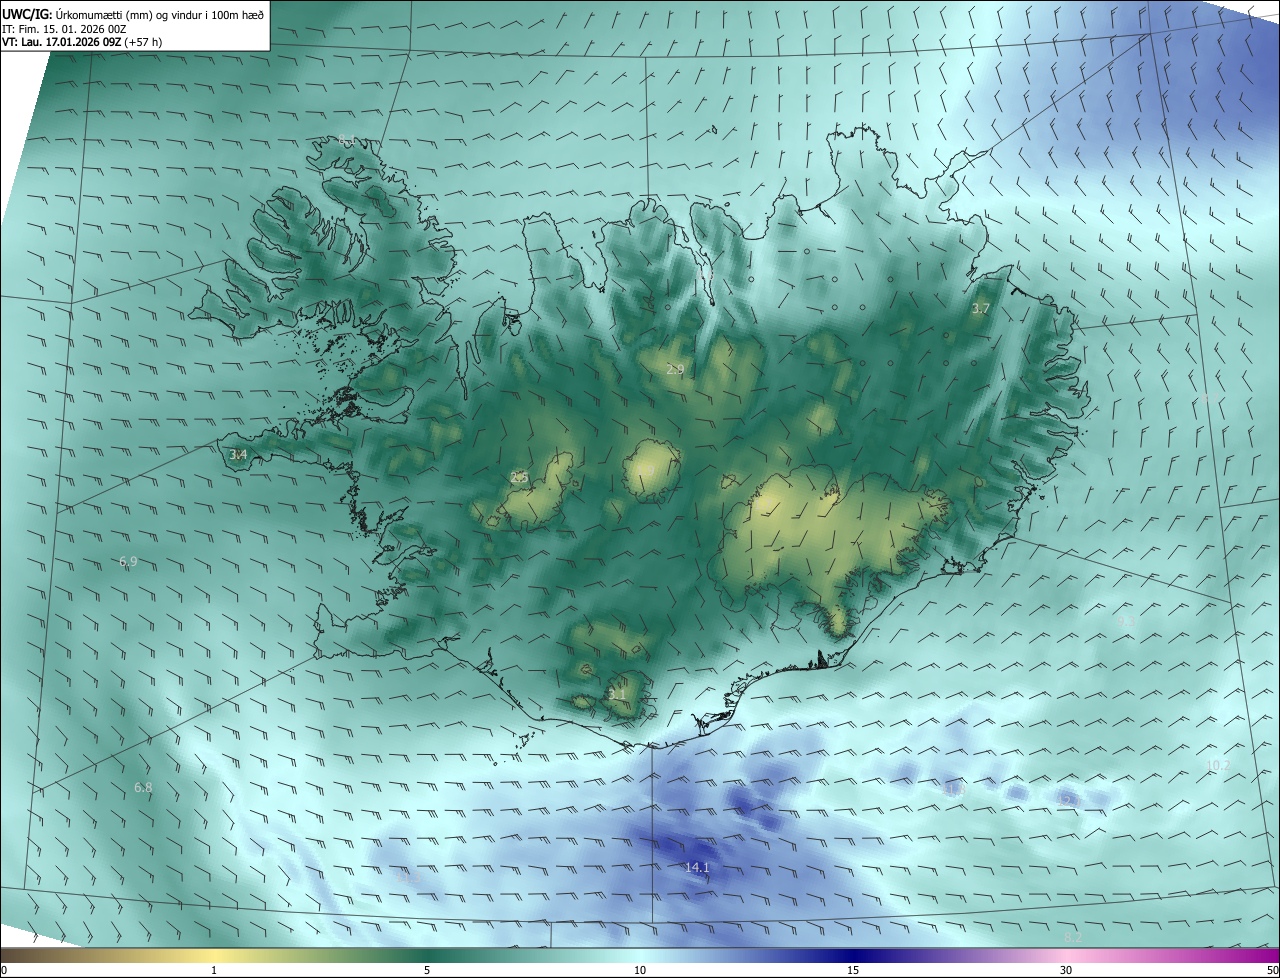
Task: Click the 50 tick on colour scale
Action: [x=1271, y=970]
